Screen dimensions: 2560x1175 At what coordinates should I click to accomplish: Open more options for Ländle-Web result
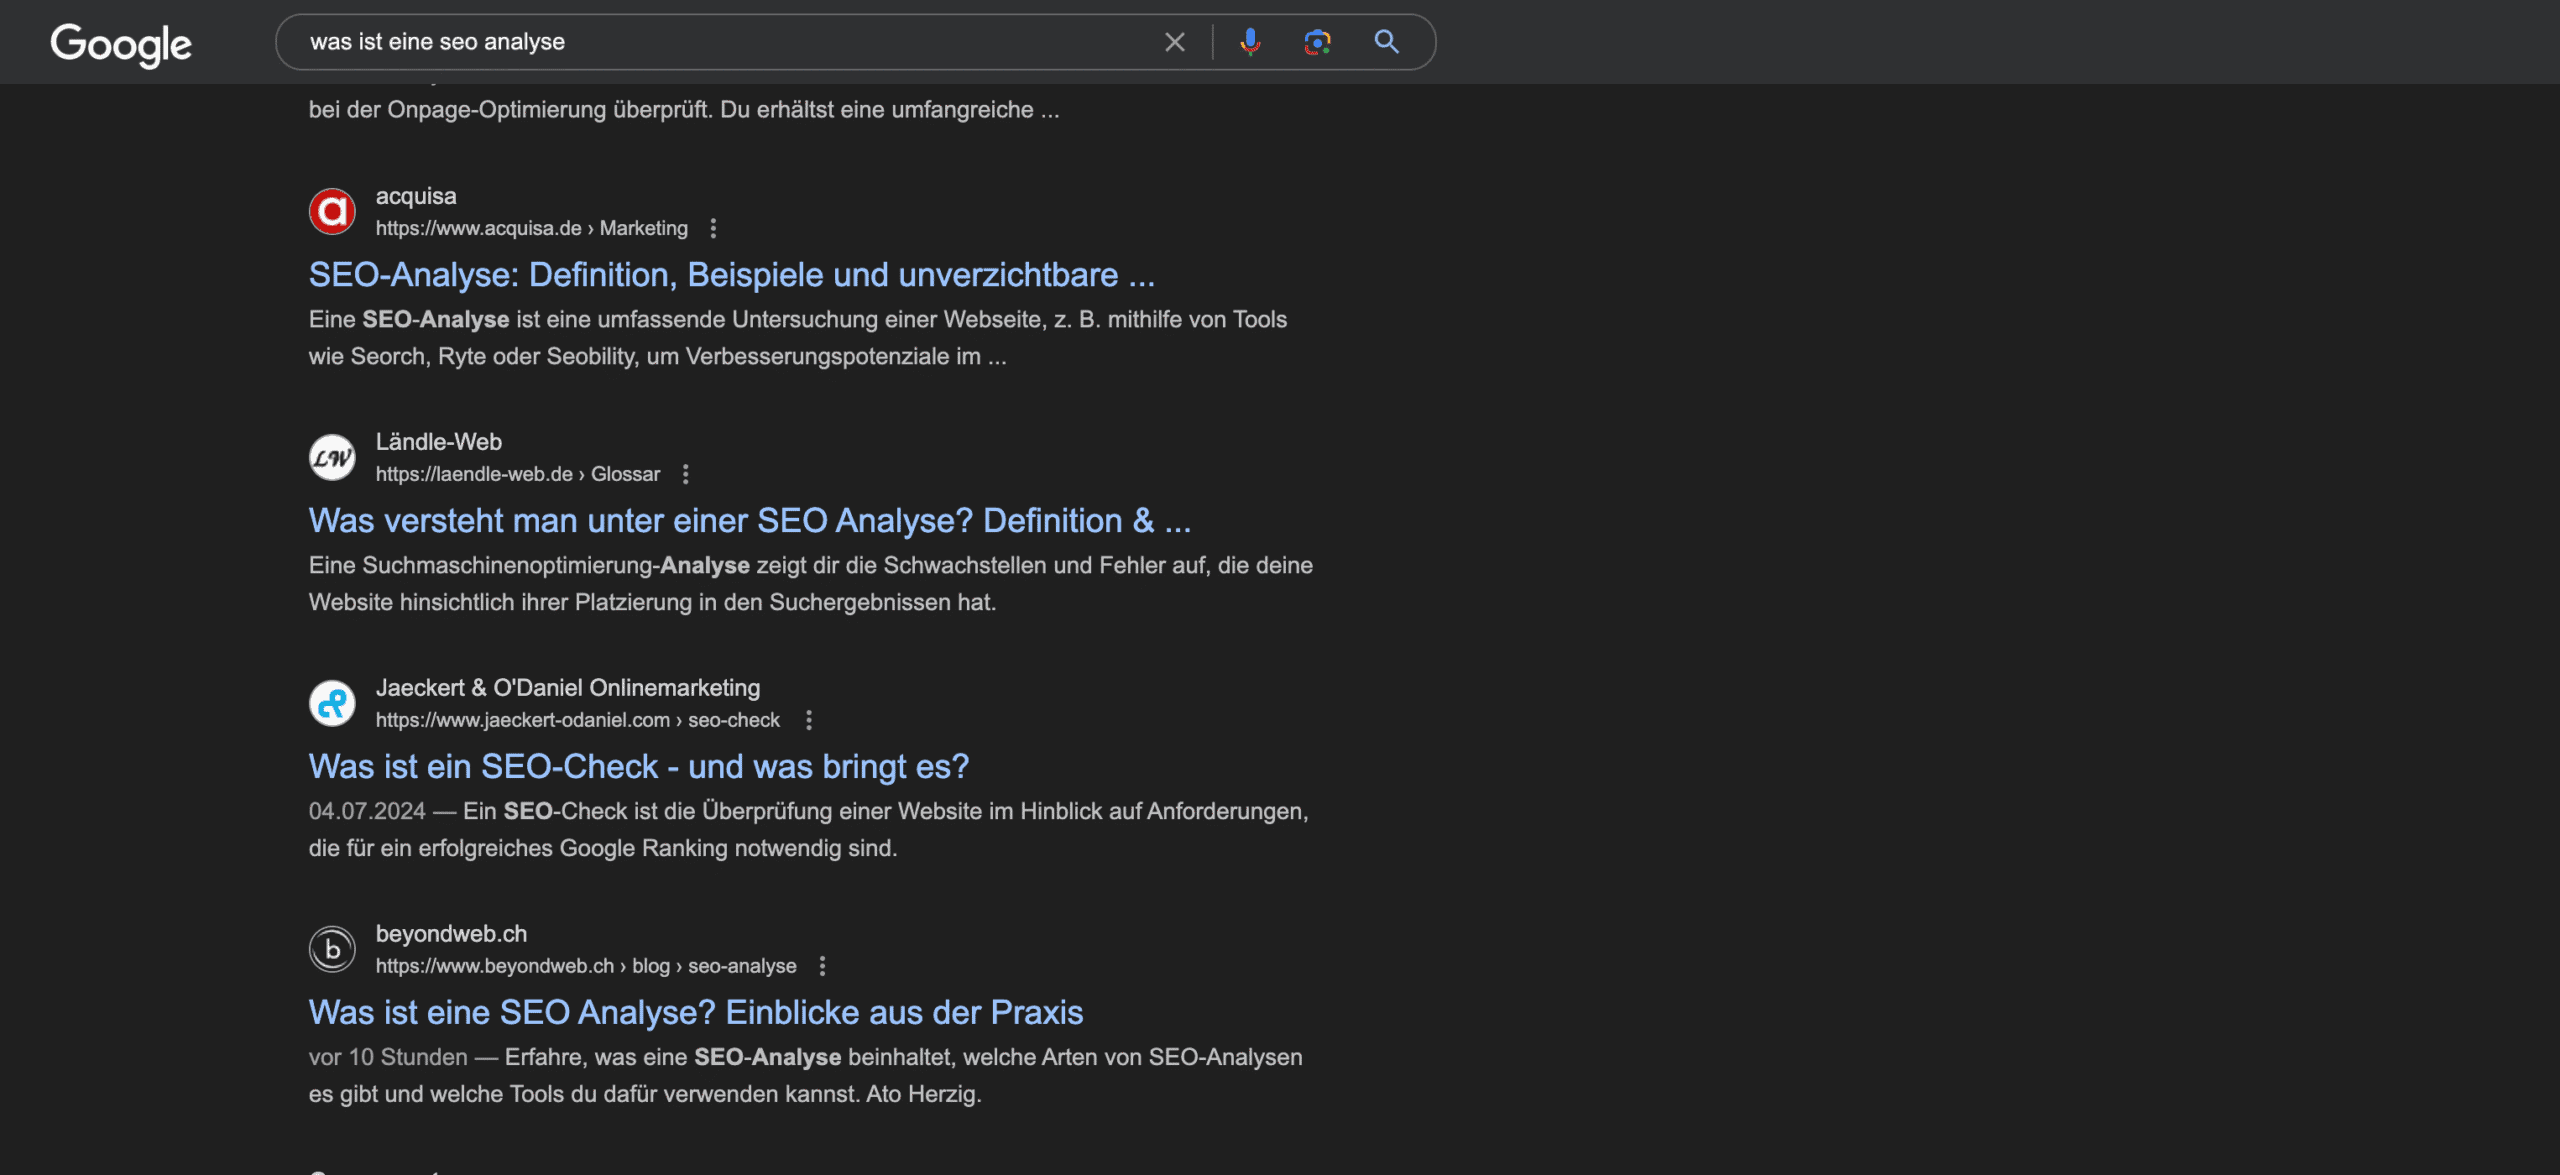(x=685, y=474)
